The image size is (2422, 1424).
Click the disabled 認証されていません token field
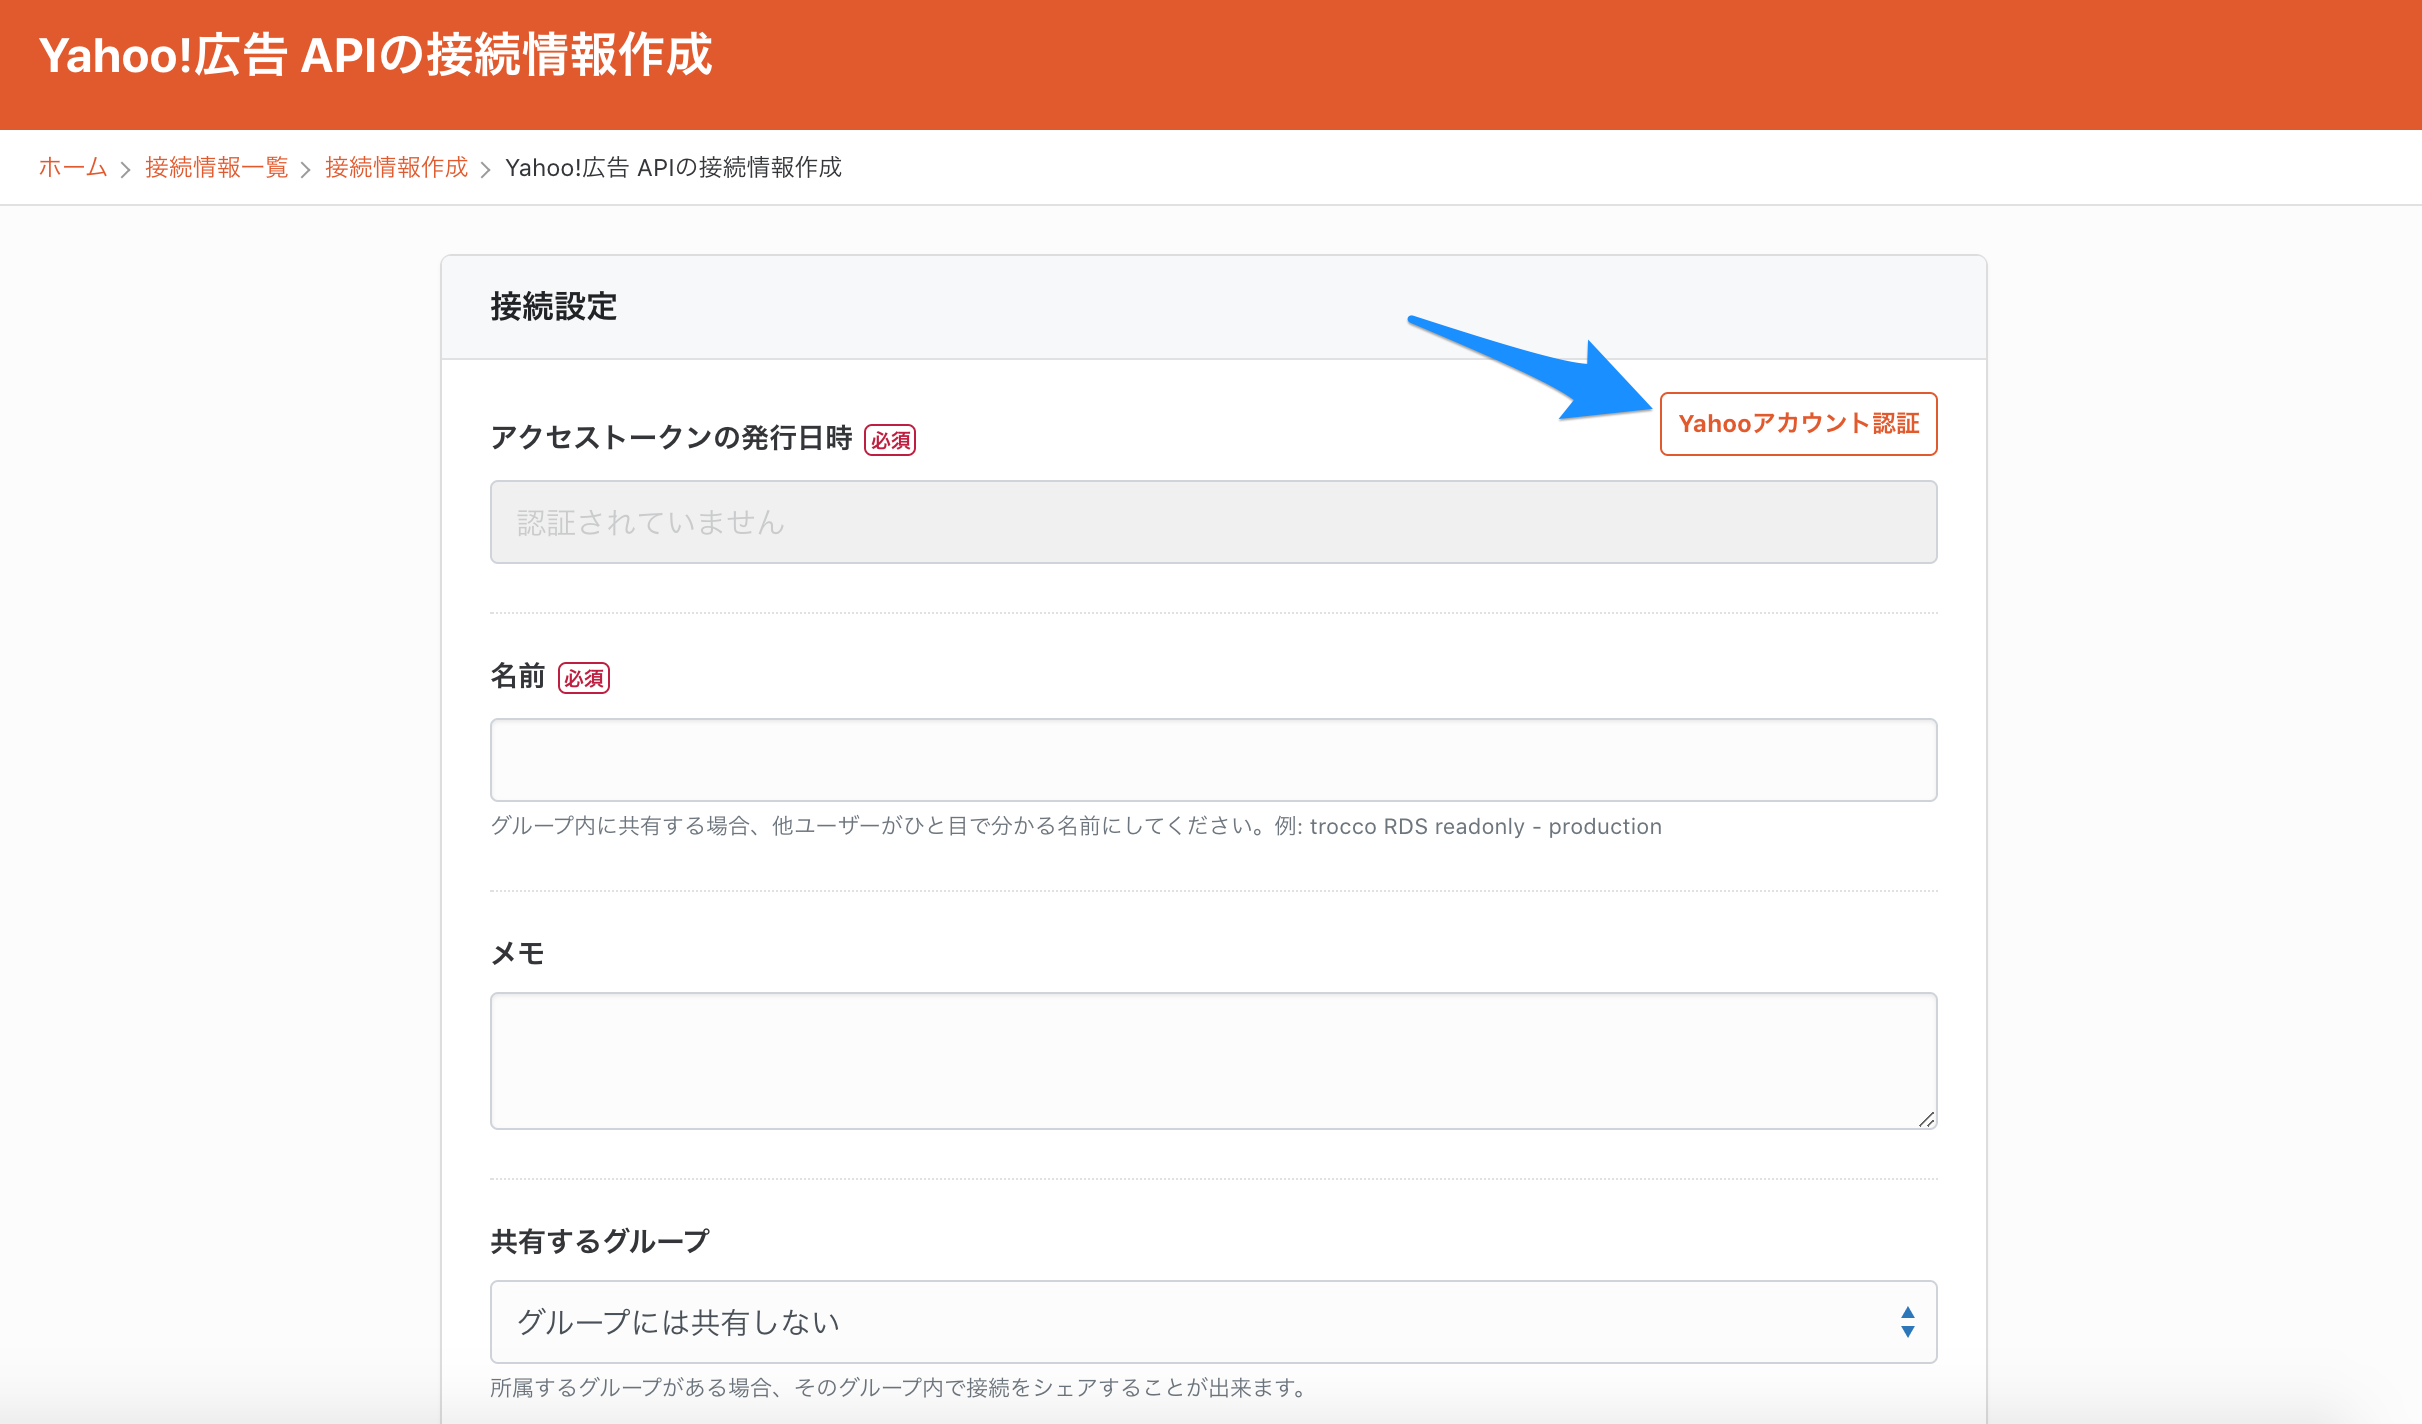point(1213,522)
